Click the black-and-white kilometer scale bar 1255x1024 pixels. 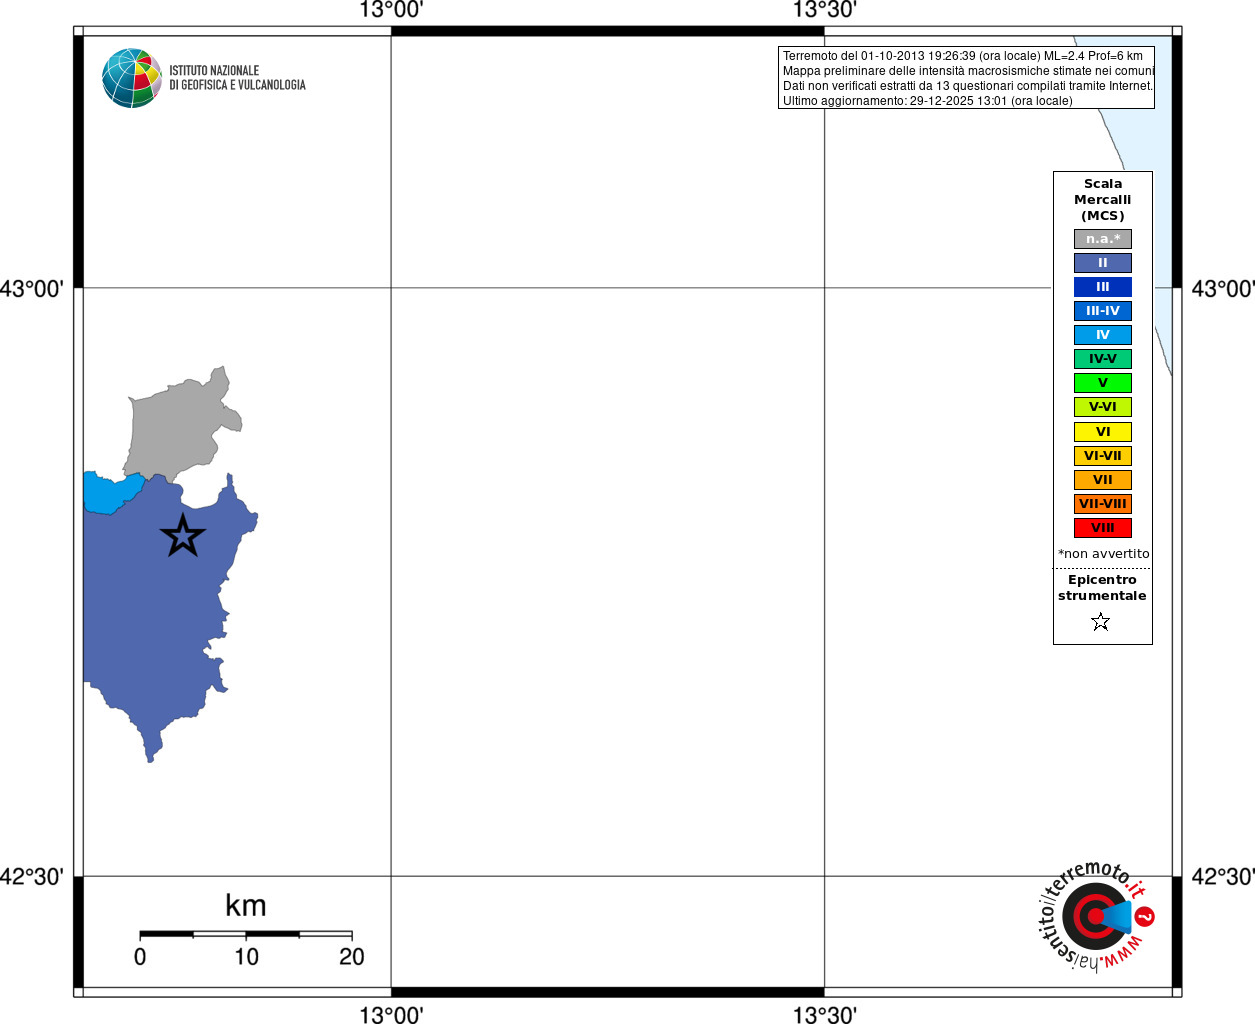pyautogui.click(x=246, y=934)
